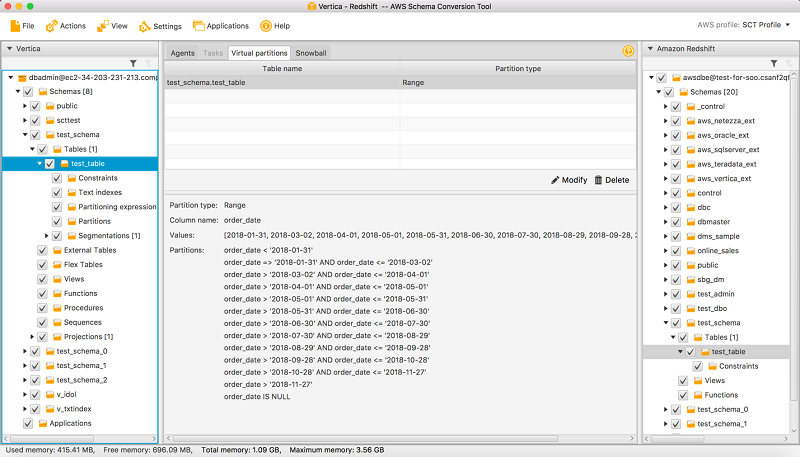The width and height of the screenshot is (800, 457).
Task: Click the Vertica Schemas [8] folder icon
Action: (43, 92)
